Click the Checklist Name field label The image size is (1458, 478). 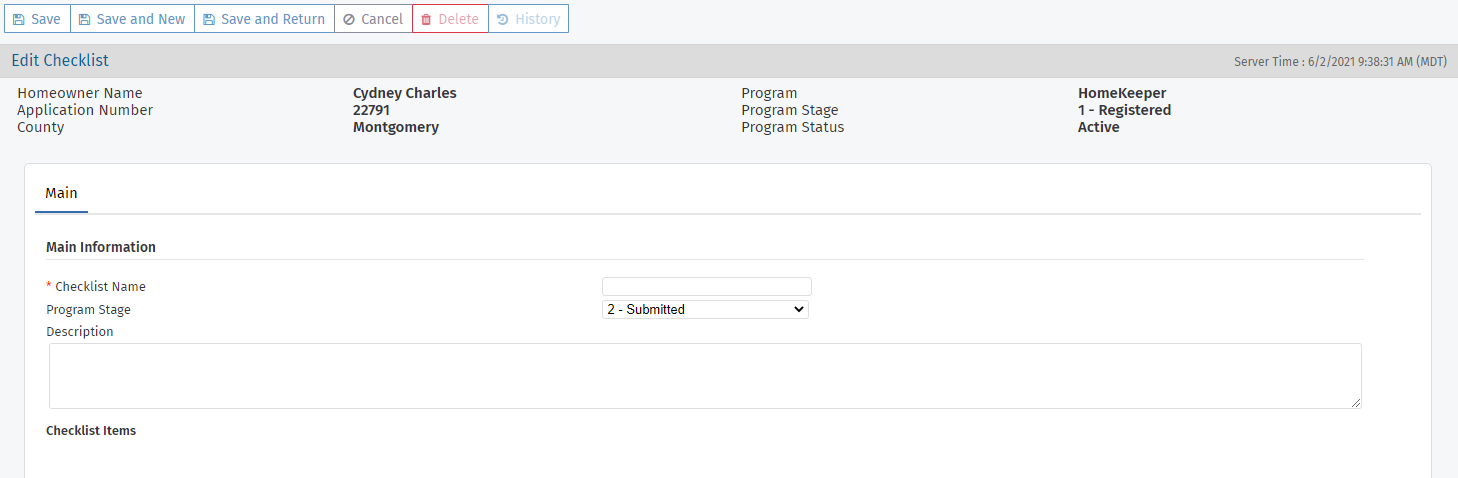[x=100, y=287]
